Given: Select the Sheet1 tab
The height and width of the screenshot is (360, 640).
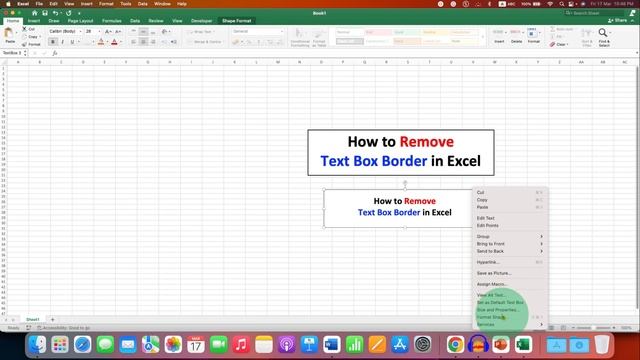Looking at the screenshot, I should tap(33, 320).
